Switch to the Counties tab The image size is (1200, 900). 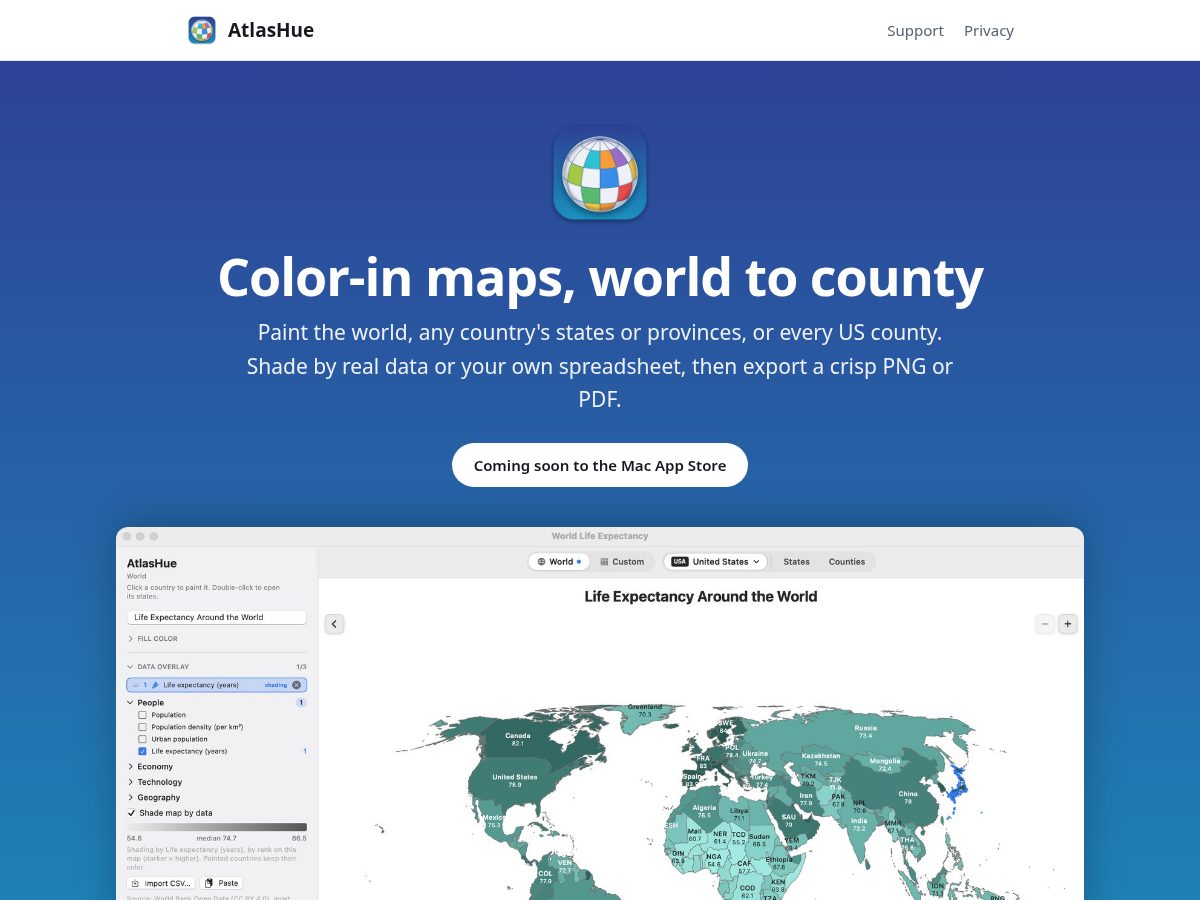click(x=847, y=562)
